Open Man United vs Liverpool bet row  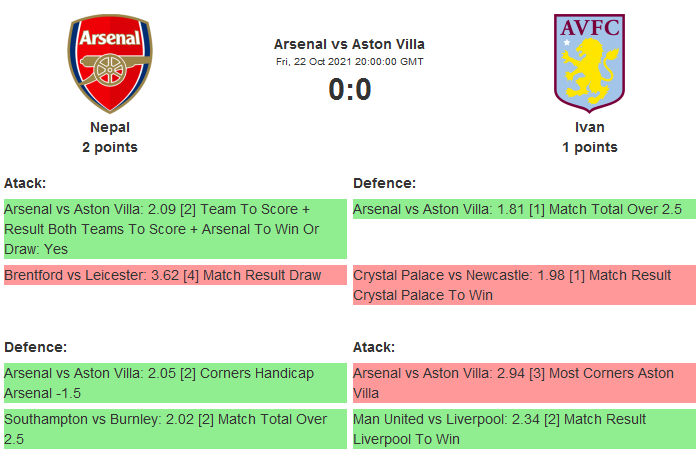click(523, 429)
